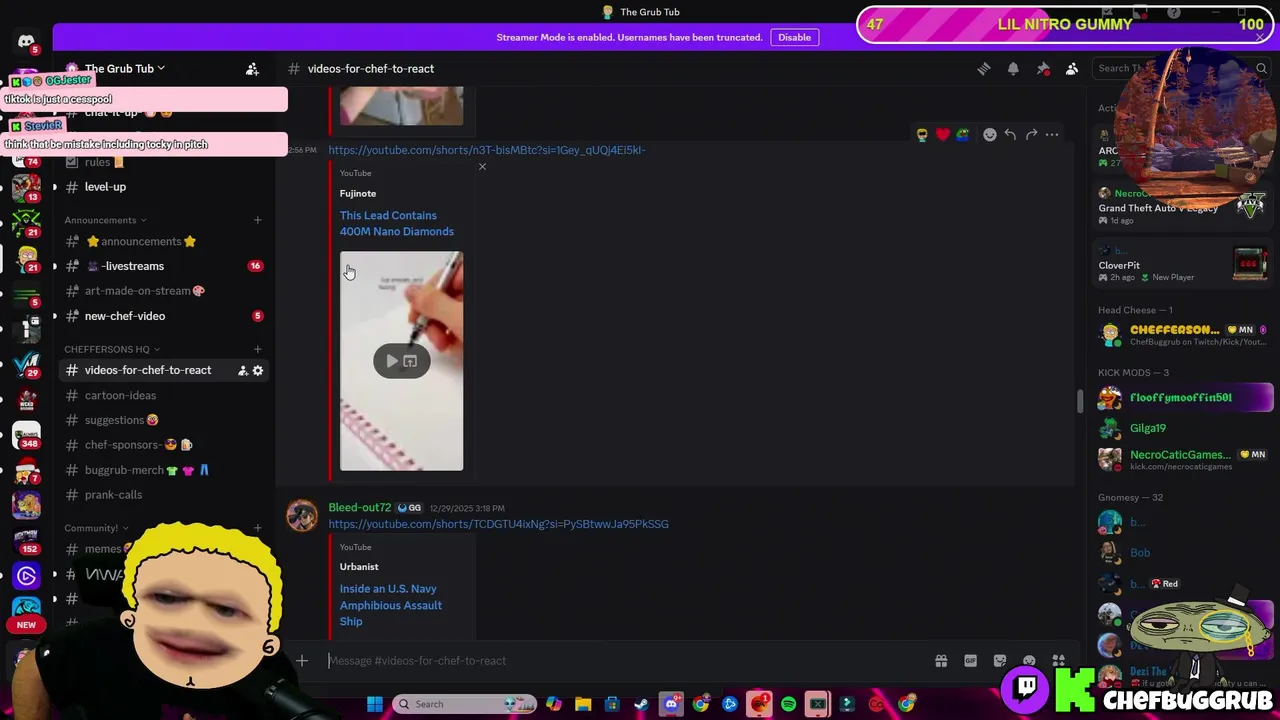React with the sunglasses guy emoji
The width and height of the screenshot is (1280, 720).
pyautogui.click(x=922, y=135)
